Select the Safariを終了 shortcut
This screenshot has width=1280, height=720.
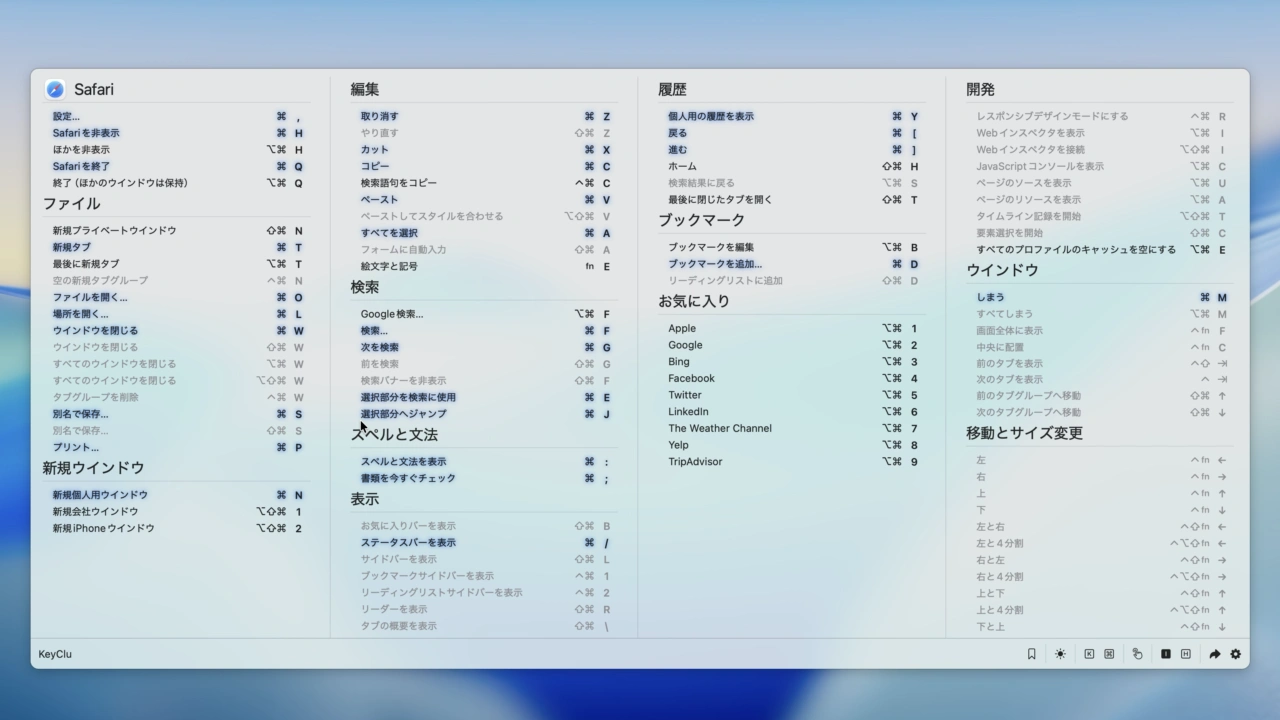coord(178,166)
